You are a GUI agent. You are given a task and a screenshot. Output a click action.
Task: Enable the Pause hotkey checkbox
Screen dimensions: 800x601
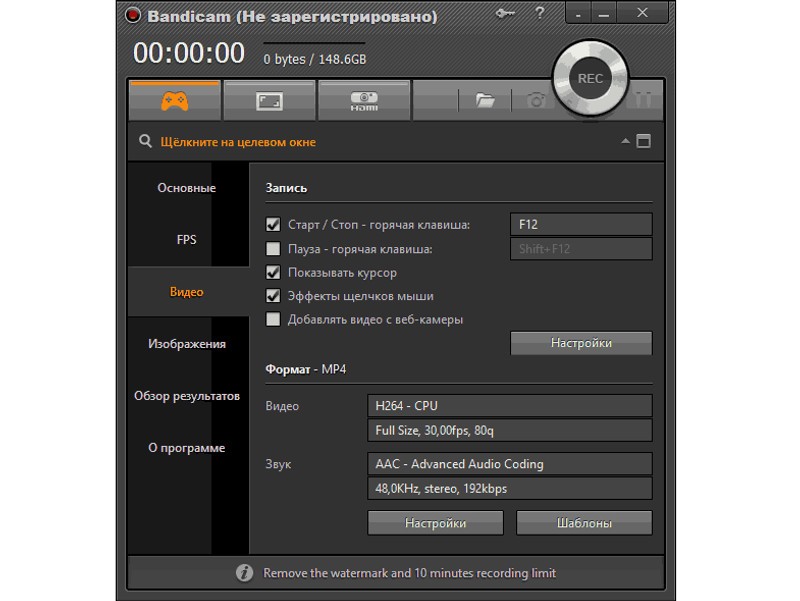pos(273,249)
